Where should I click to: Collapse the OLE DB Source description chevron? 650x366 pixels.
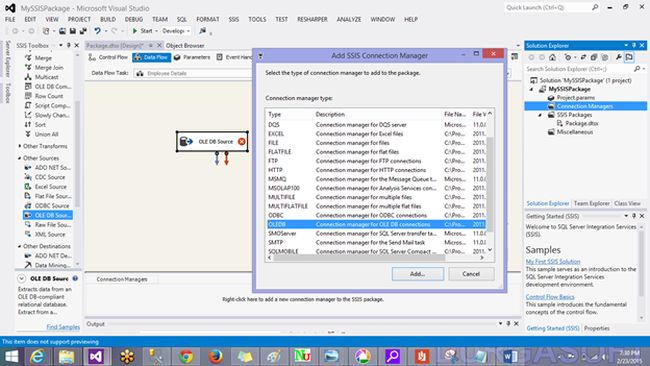[x=21, y=279]
